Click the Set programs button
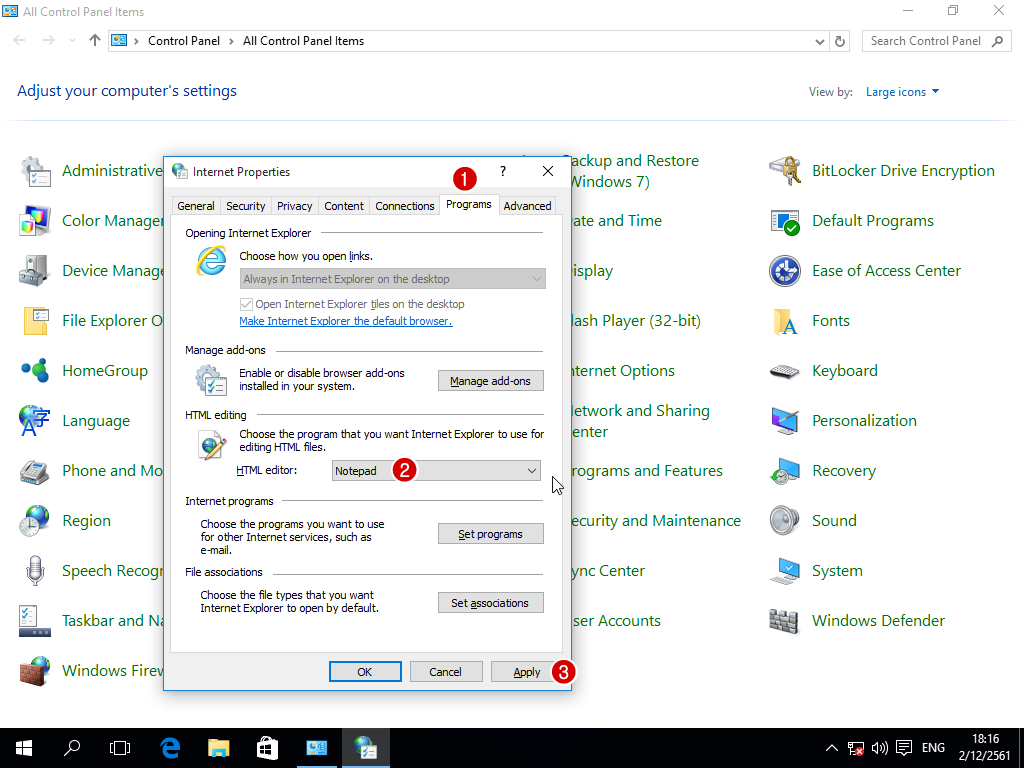 coord(490,534)
